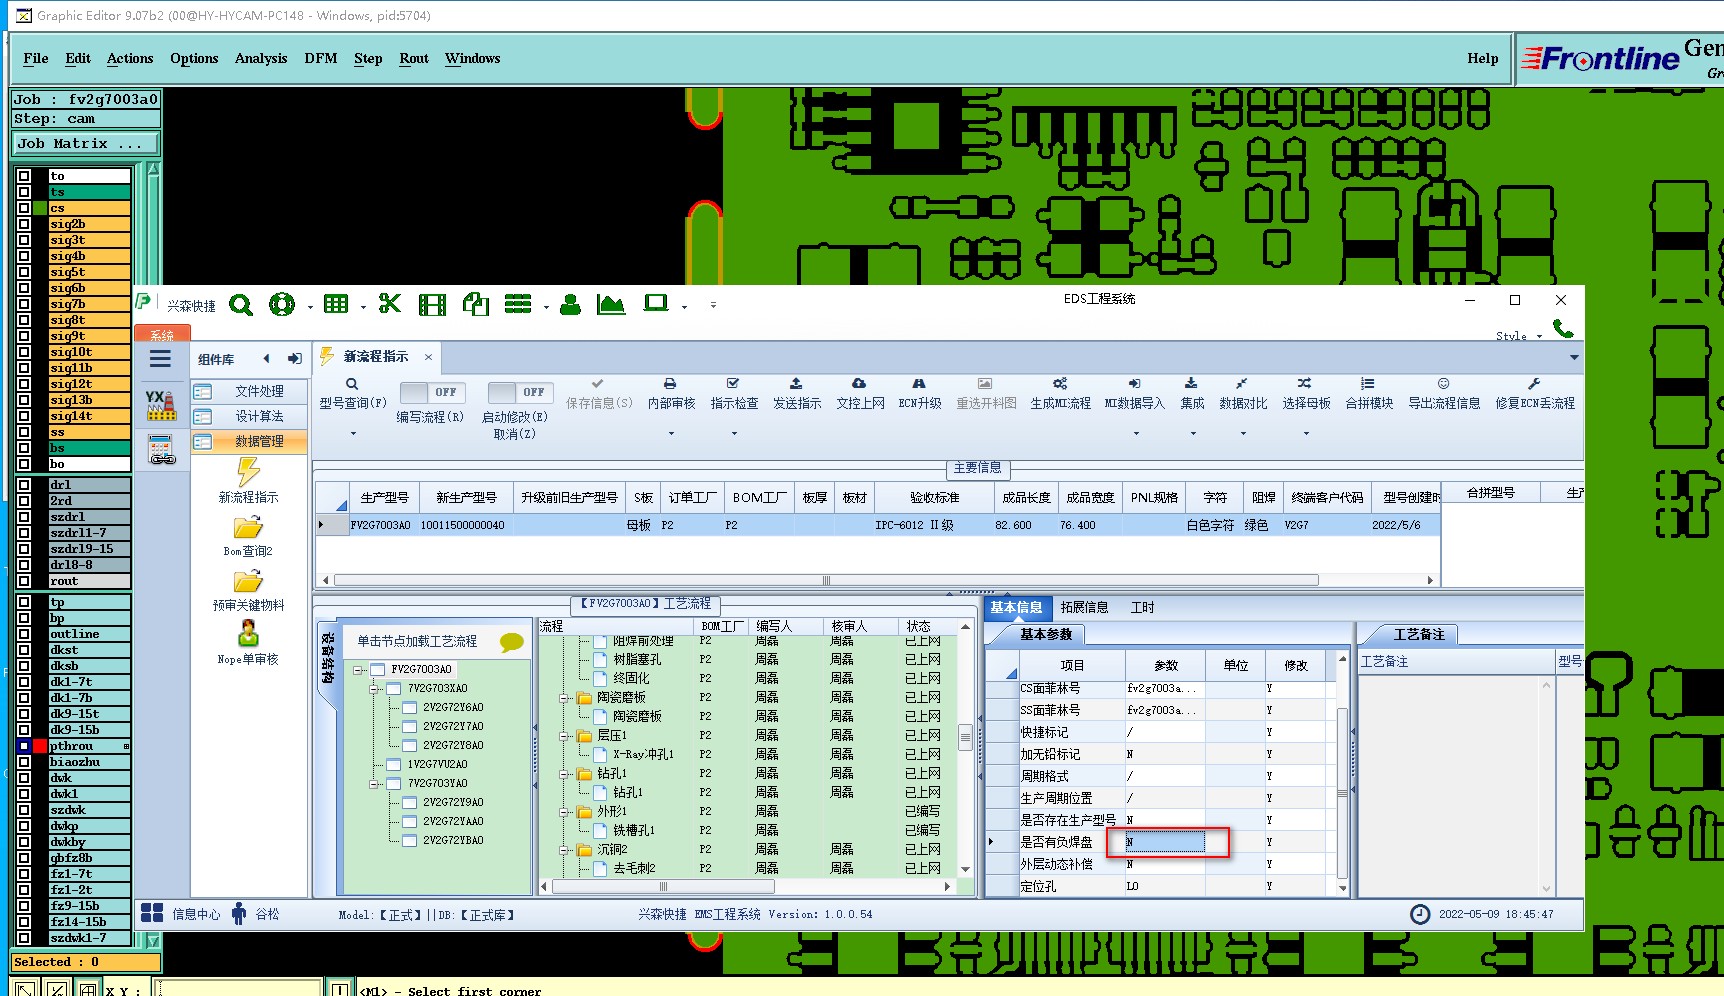The width and height of the screenshot is (1724, 996).
Task: Click ECN升级 toolbar icon
Action: 919,383
